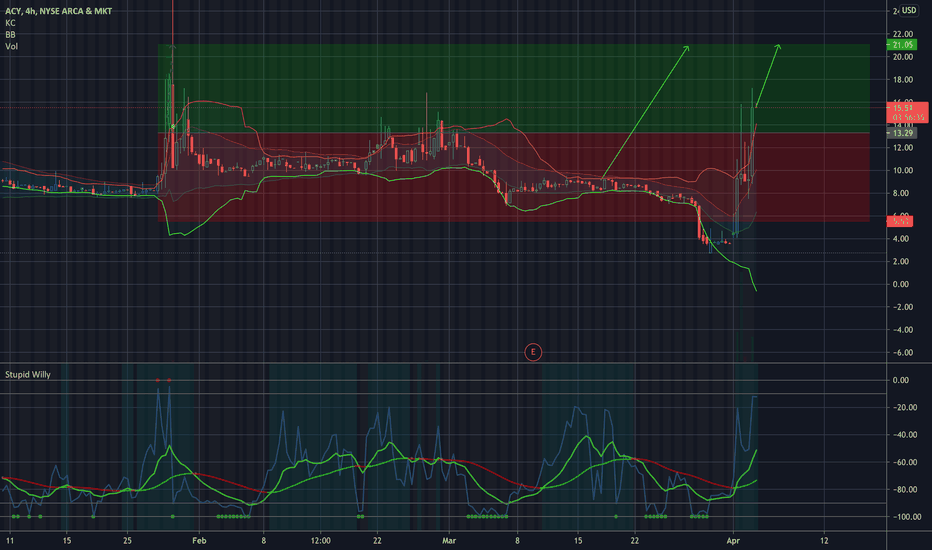Click the Apr date on time axis
This screenshot has width=932, height=550.
[x=733, y=540]
